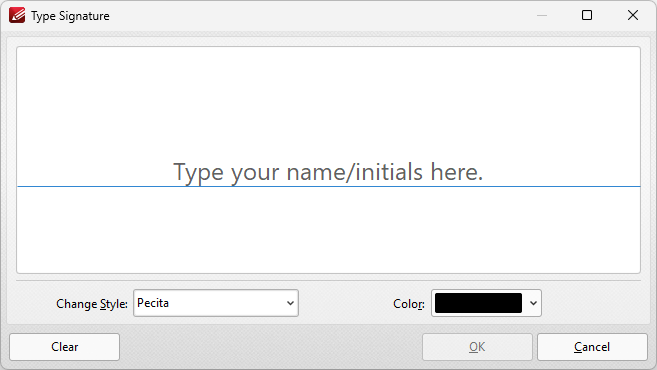This screenshot has width=657, height=370.
Task: Click the Clear button
Action: [65, 347]
